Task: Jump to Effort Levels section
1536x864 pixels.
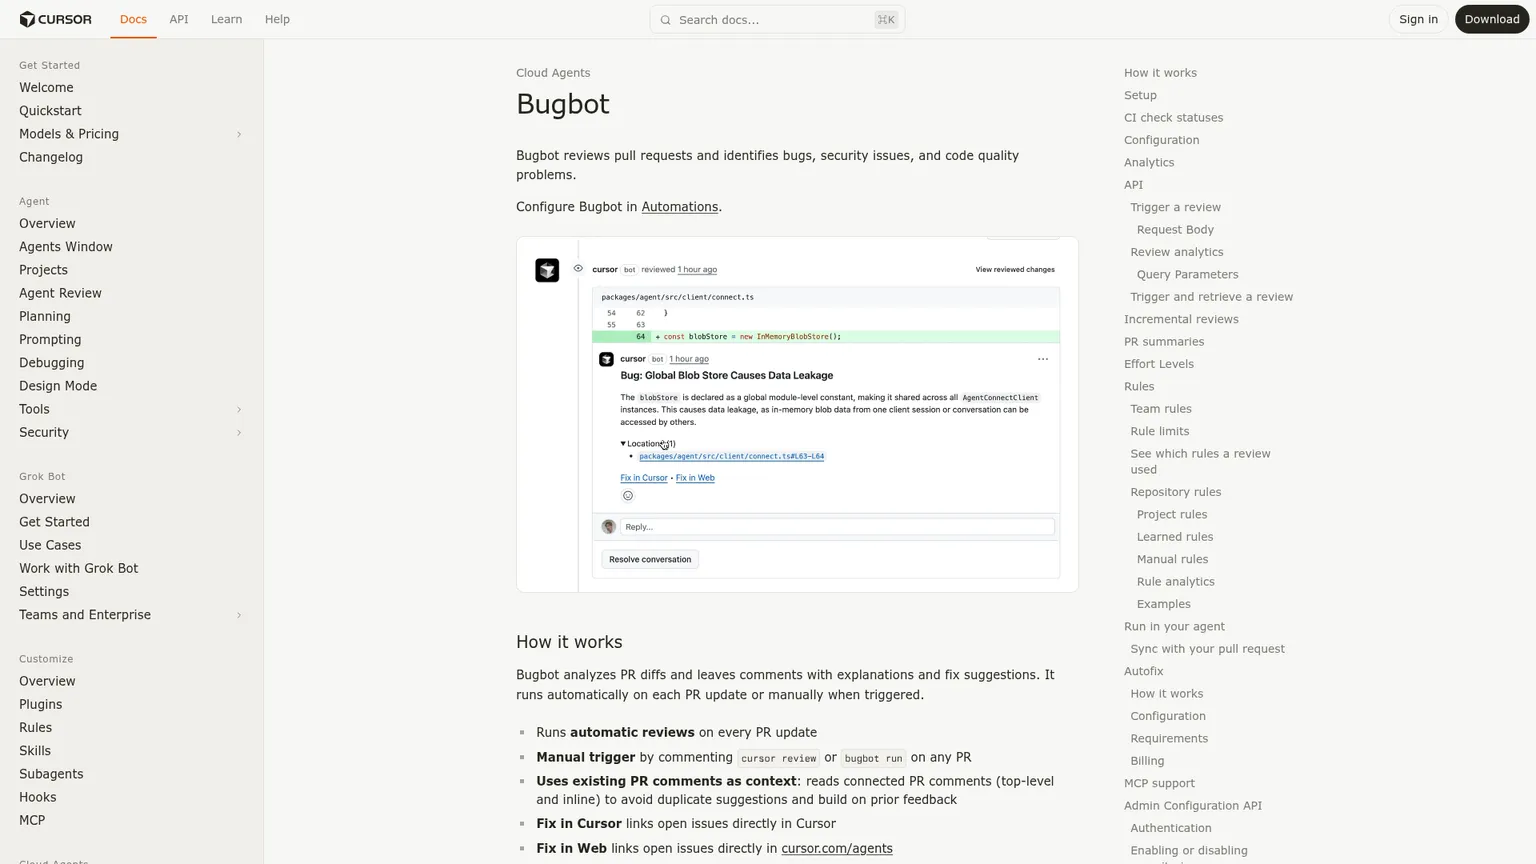Action: 1159,364
